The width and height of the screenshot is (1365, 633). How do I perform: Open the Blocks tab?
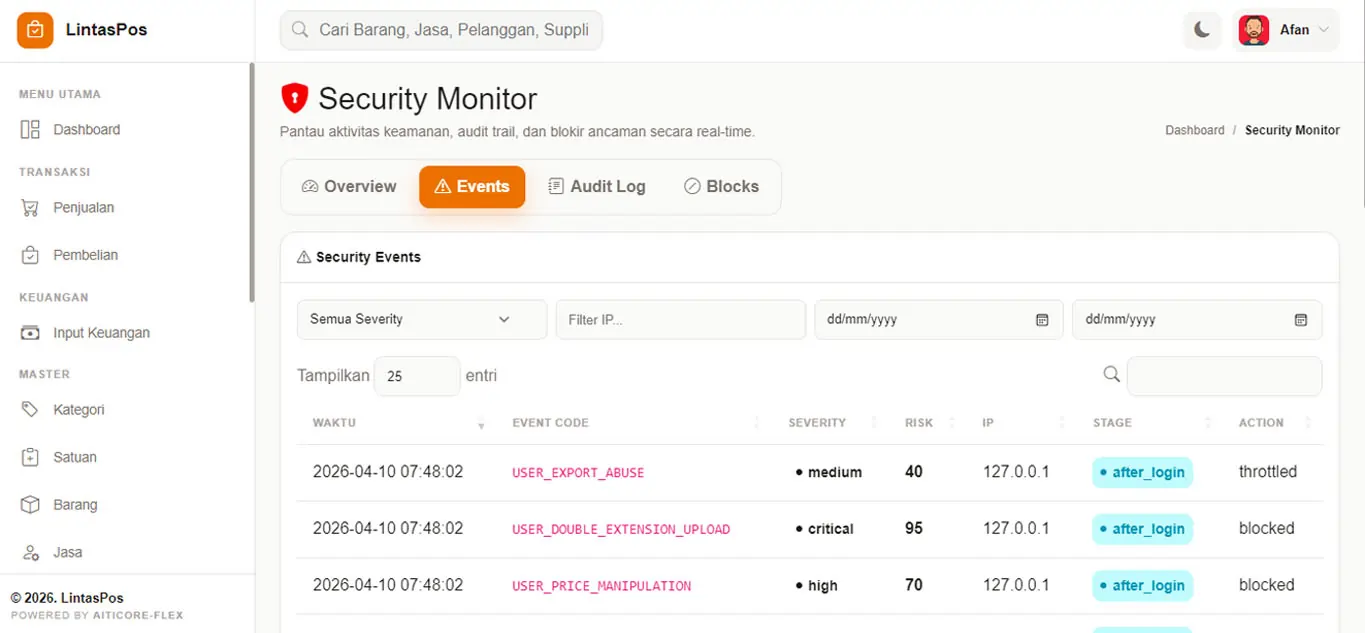pos(721,187)
